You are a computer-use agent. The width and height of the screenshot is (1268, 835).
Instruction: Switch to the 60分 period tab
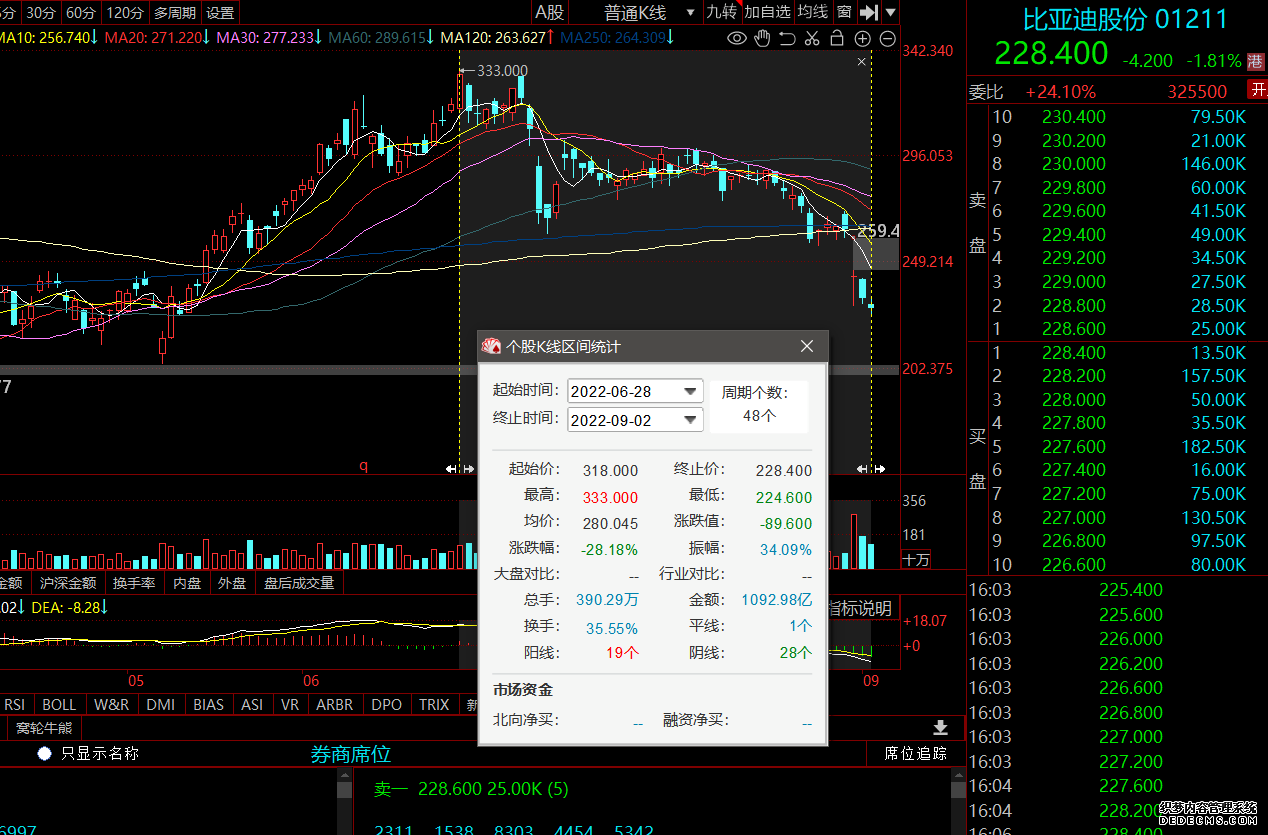[x=80, y=12]
